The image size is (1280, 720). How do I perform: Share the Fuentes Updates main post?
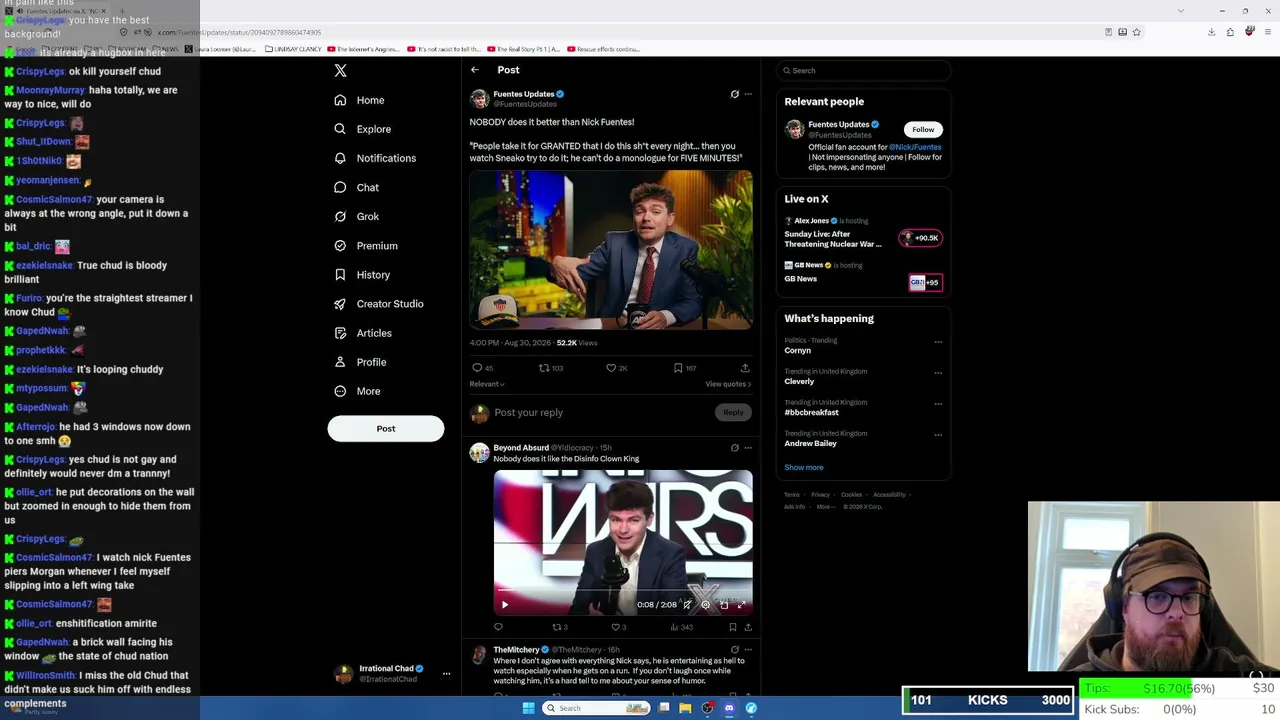745,368
